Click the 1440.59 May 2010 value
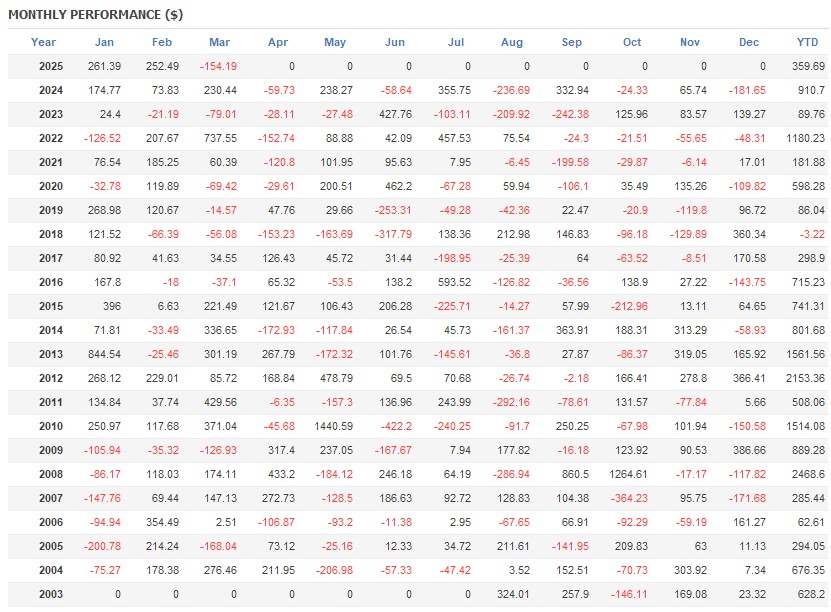Viewport: 831px width, 612px height. pos(333,426)
